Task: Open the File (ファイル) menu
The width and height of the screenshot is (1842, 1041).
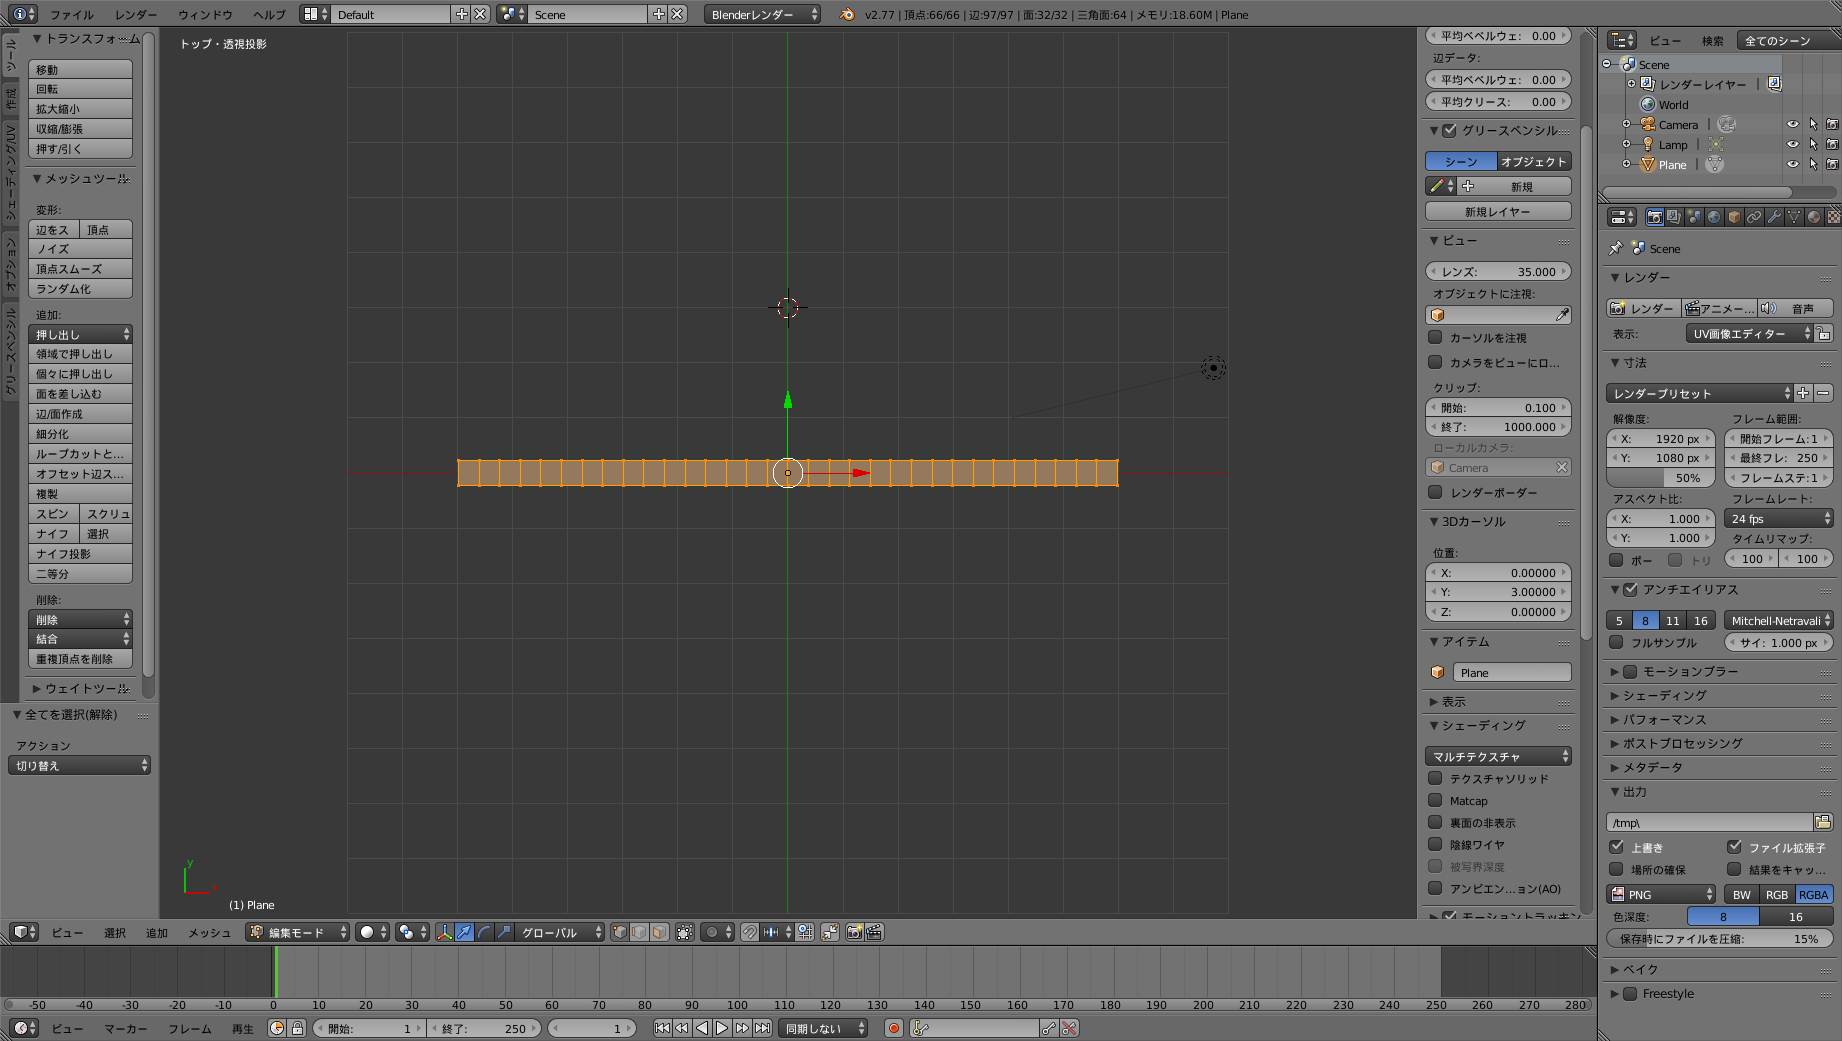Action: [x=72, y=14]
